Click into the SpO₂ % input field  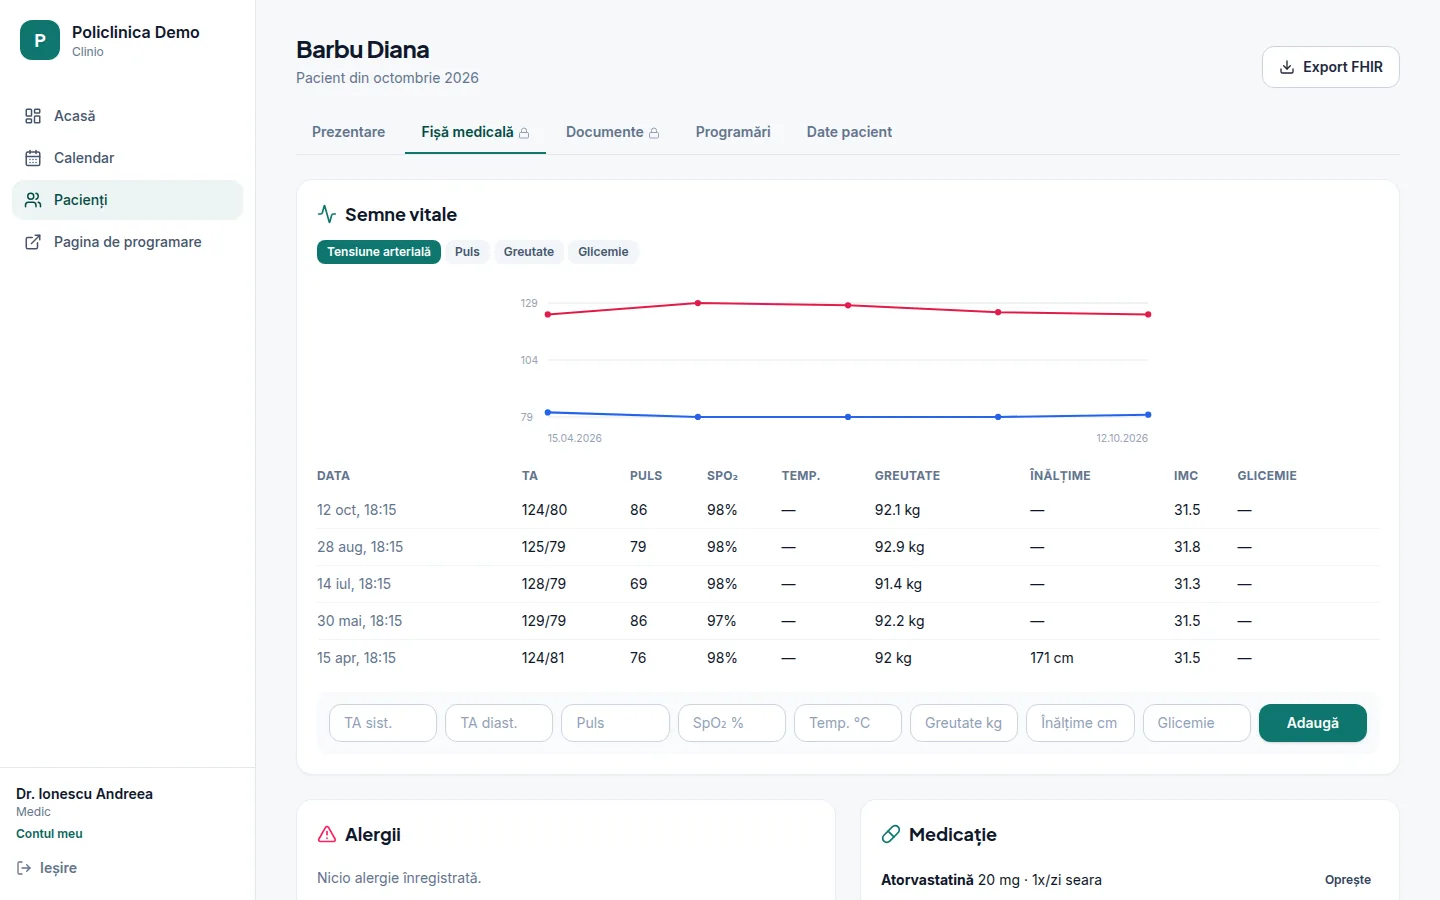coord(731,723)
